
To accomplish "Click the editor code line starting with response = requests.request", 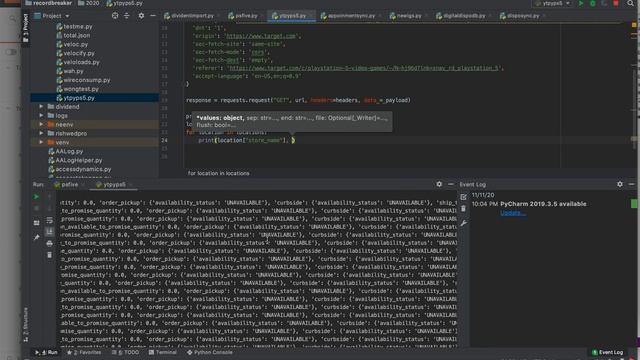I will [x=298, y=100].
